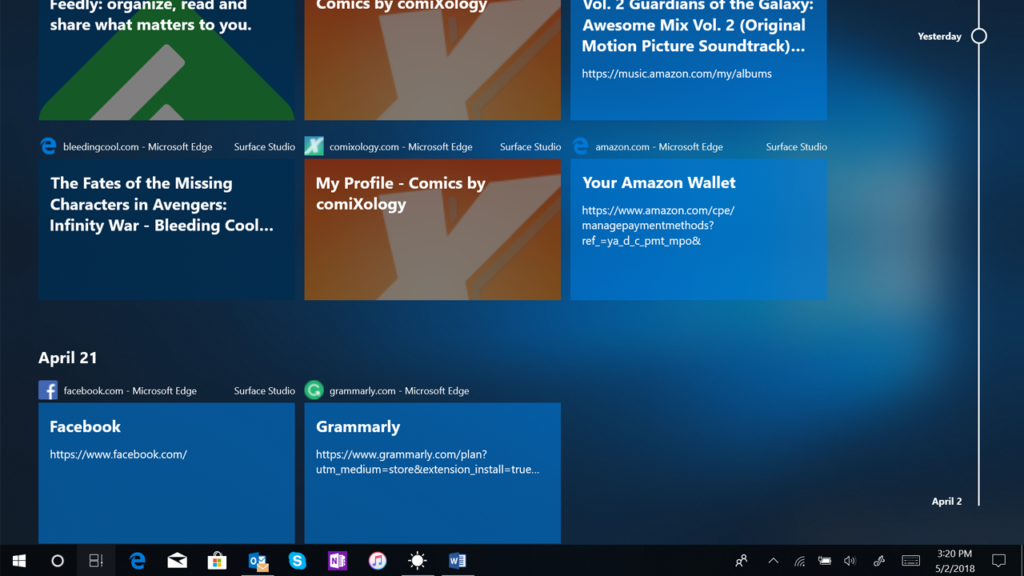
Task: Open the Mail app in the taskbar
Action: coord(177,560)
